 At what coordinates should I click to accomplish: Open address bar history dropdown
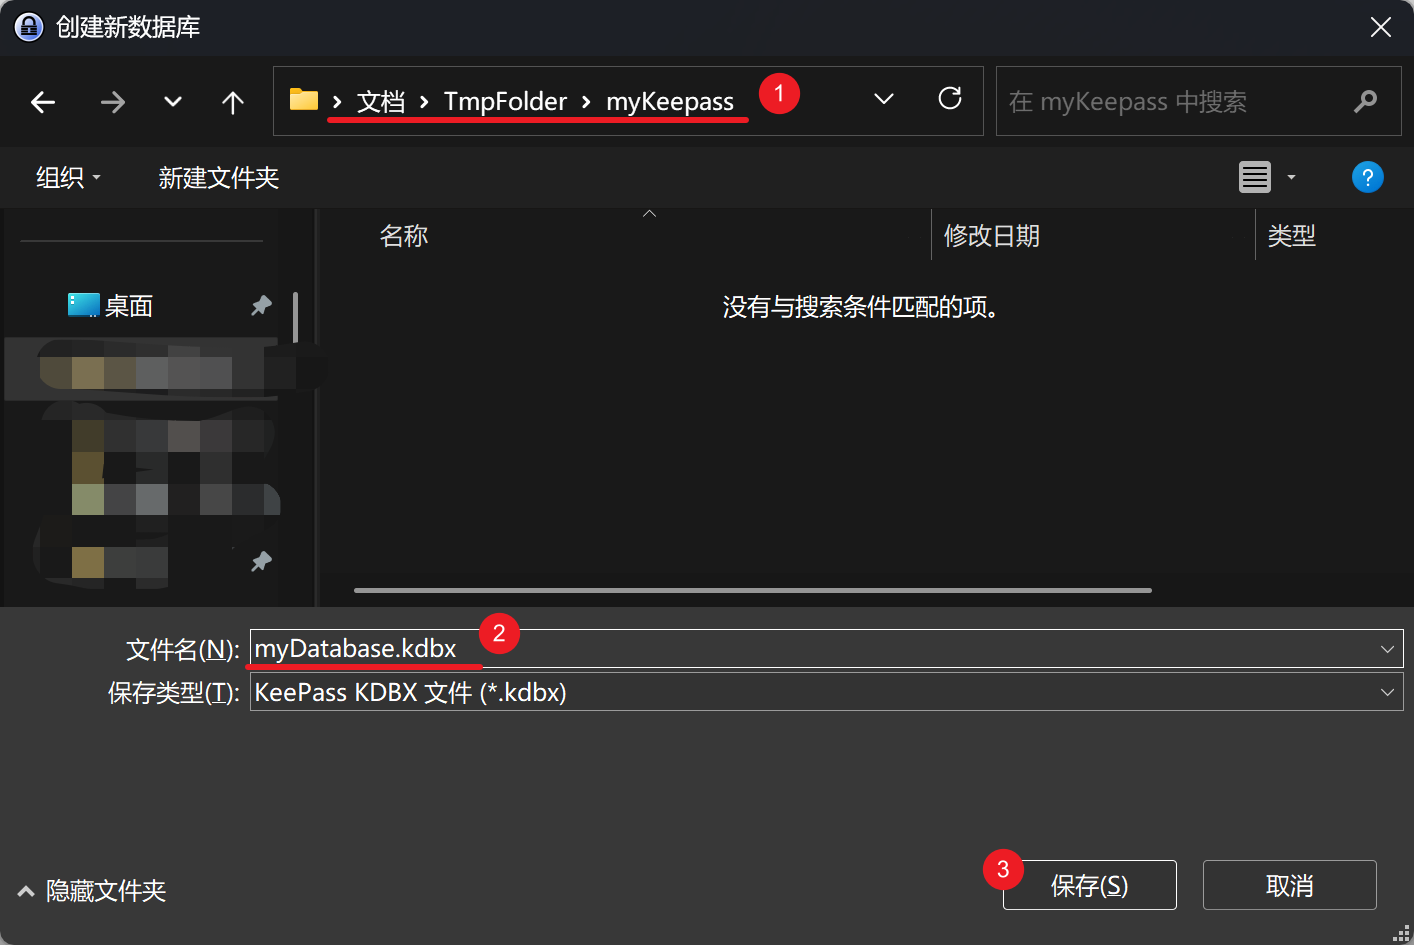[x=884, y=99]
